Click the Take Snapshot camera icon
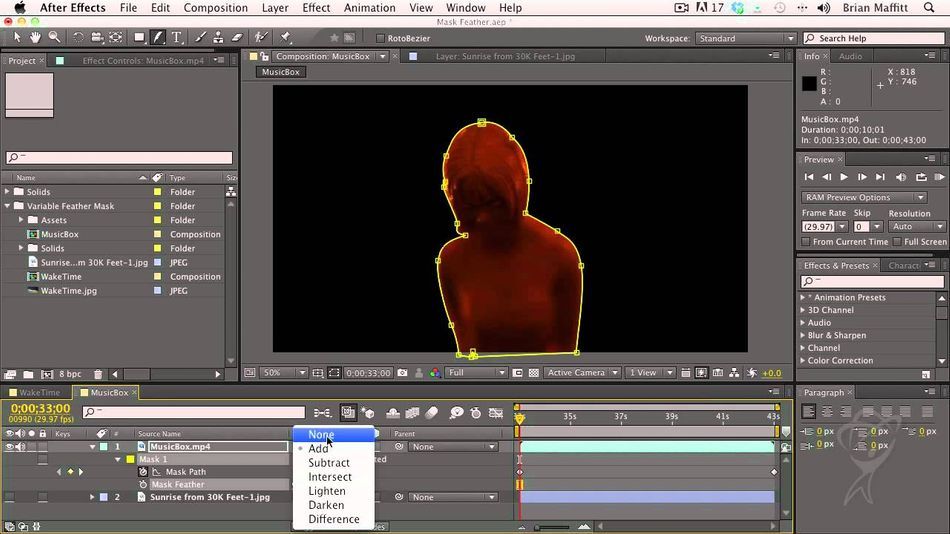The image size is (950, 534). (x=402, y=373)
